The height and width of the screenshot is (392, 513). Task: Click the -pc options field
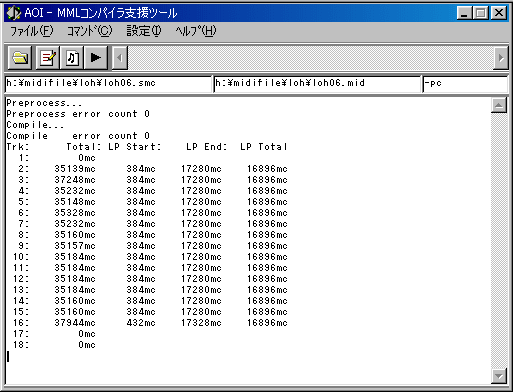(465, 84)
